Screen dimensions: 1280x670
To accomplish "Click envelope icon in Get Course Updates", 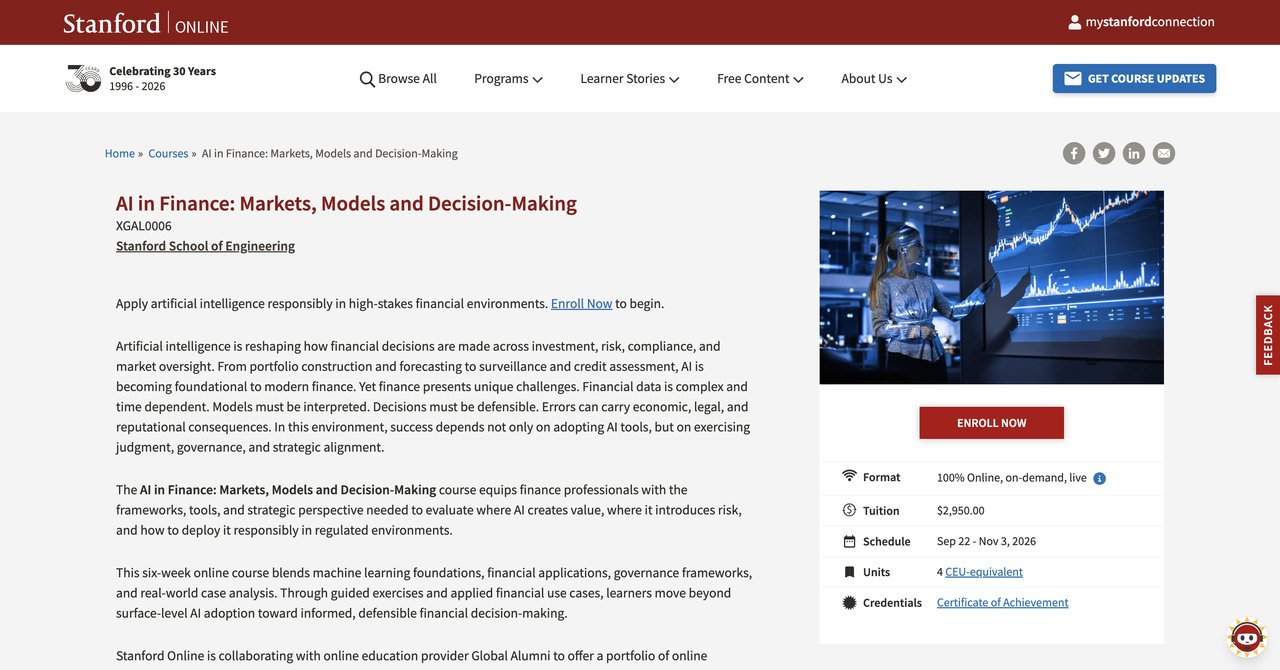I will 1073,79.
